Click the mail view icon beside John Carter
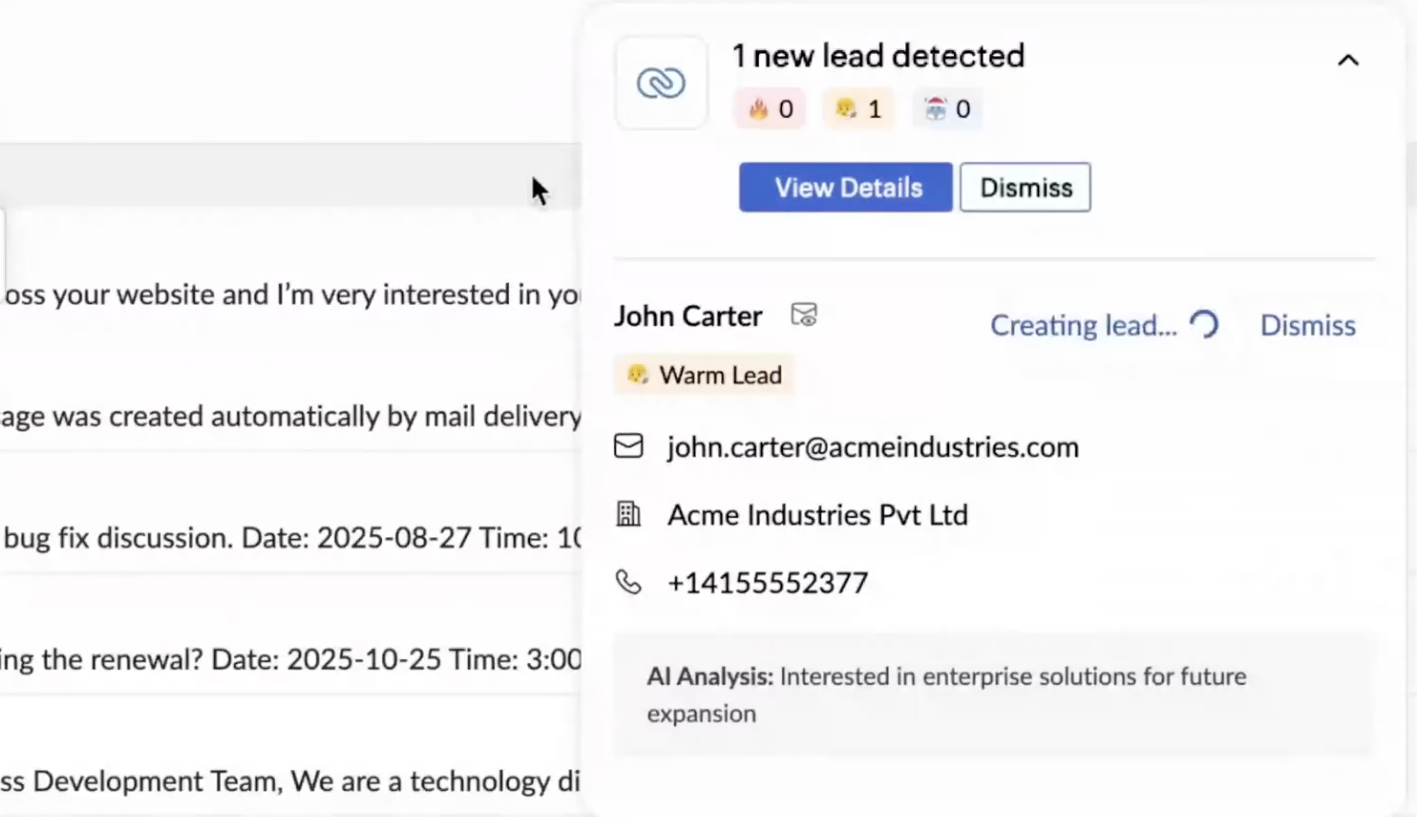This screenshot has height=817, width=1417. pyautogui.click(x=804, y=316)
